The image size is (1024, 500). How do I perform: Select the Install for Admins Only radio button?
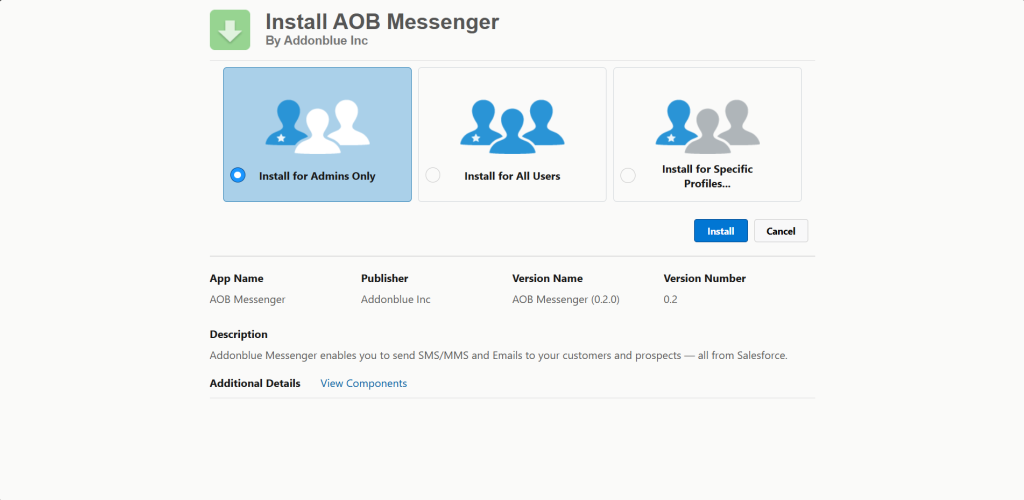[238, 175]
